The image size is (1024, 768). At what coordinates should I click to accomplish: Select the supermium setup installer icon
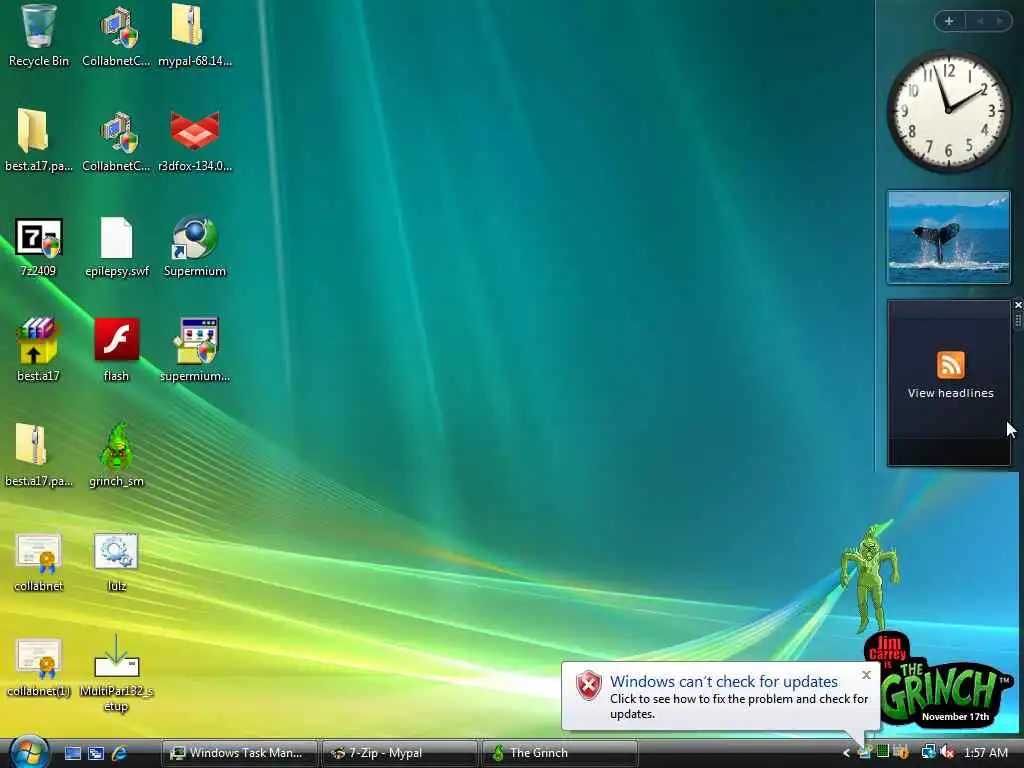195,350
